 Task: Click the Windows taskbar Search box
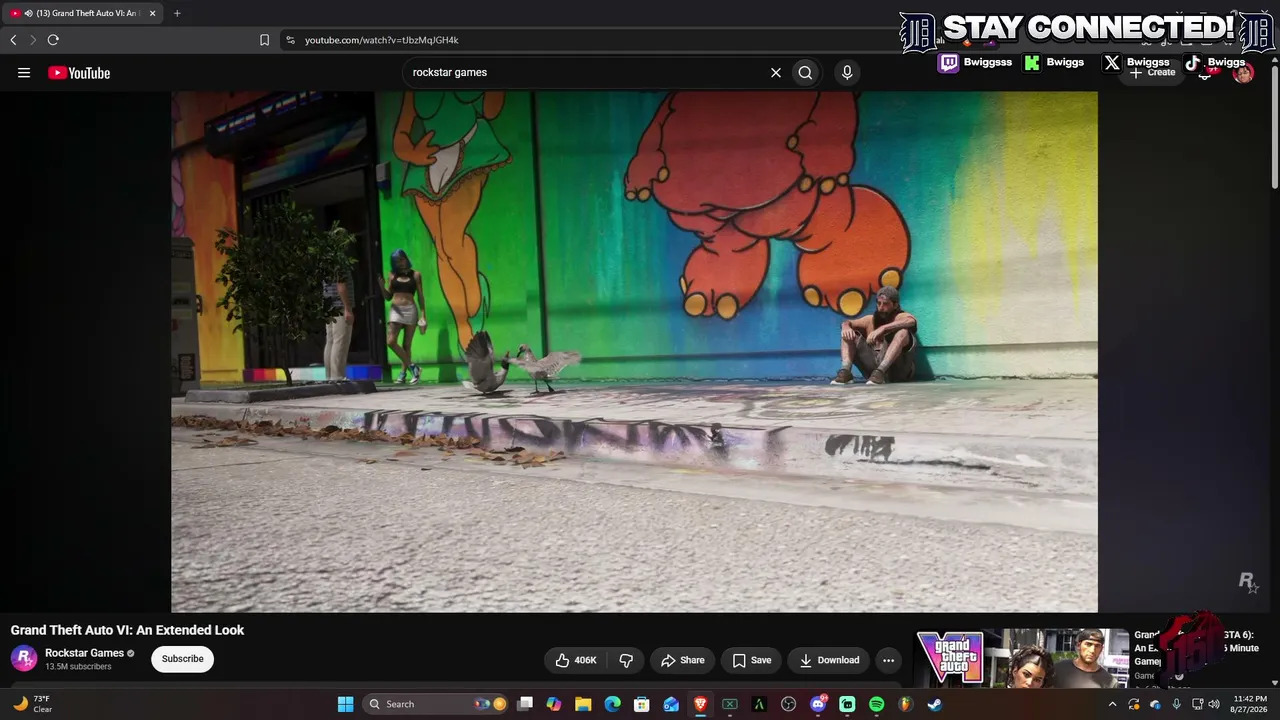coord(437,704)
